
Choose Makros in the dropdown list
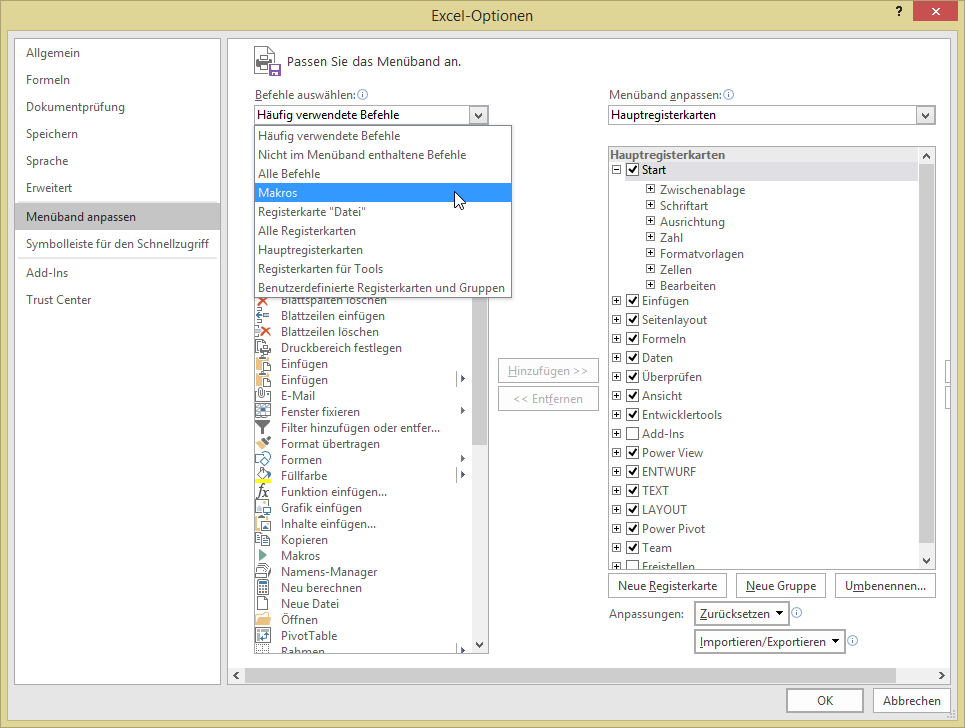click(383, 193)
